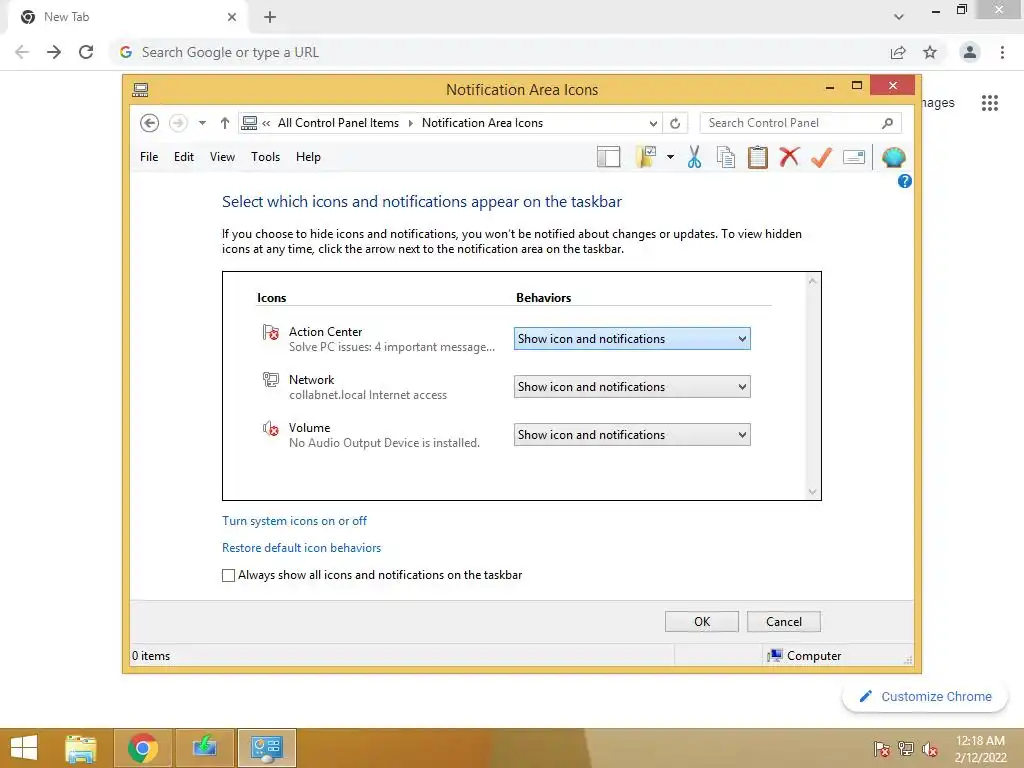Open the File menu
Screen dimensions: 1024x768
(x=149, y=157)
